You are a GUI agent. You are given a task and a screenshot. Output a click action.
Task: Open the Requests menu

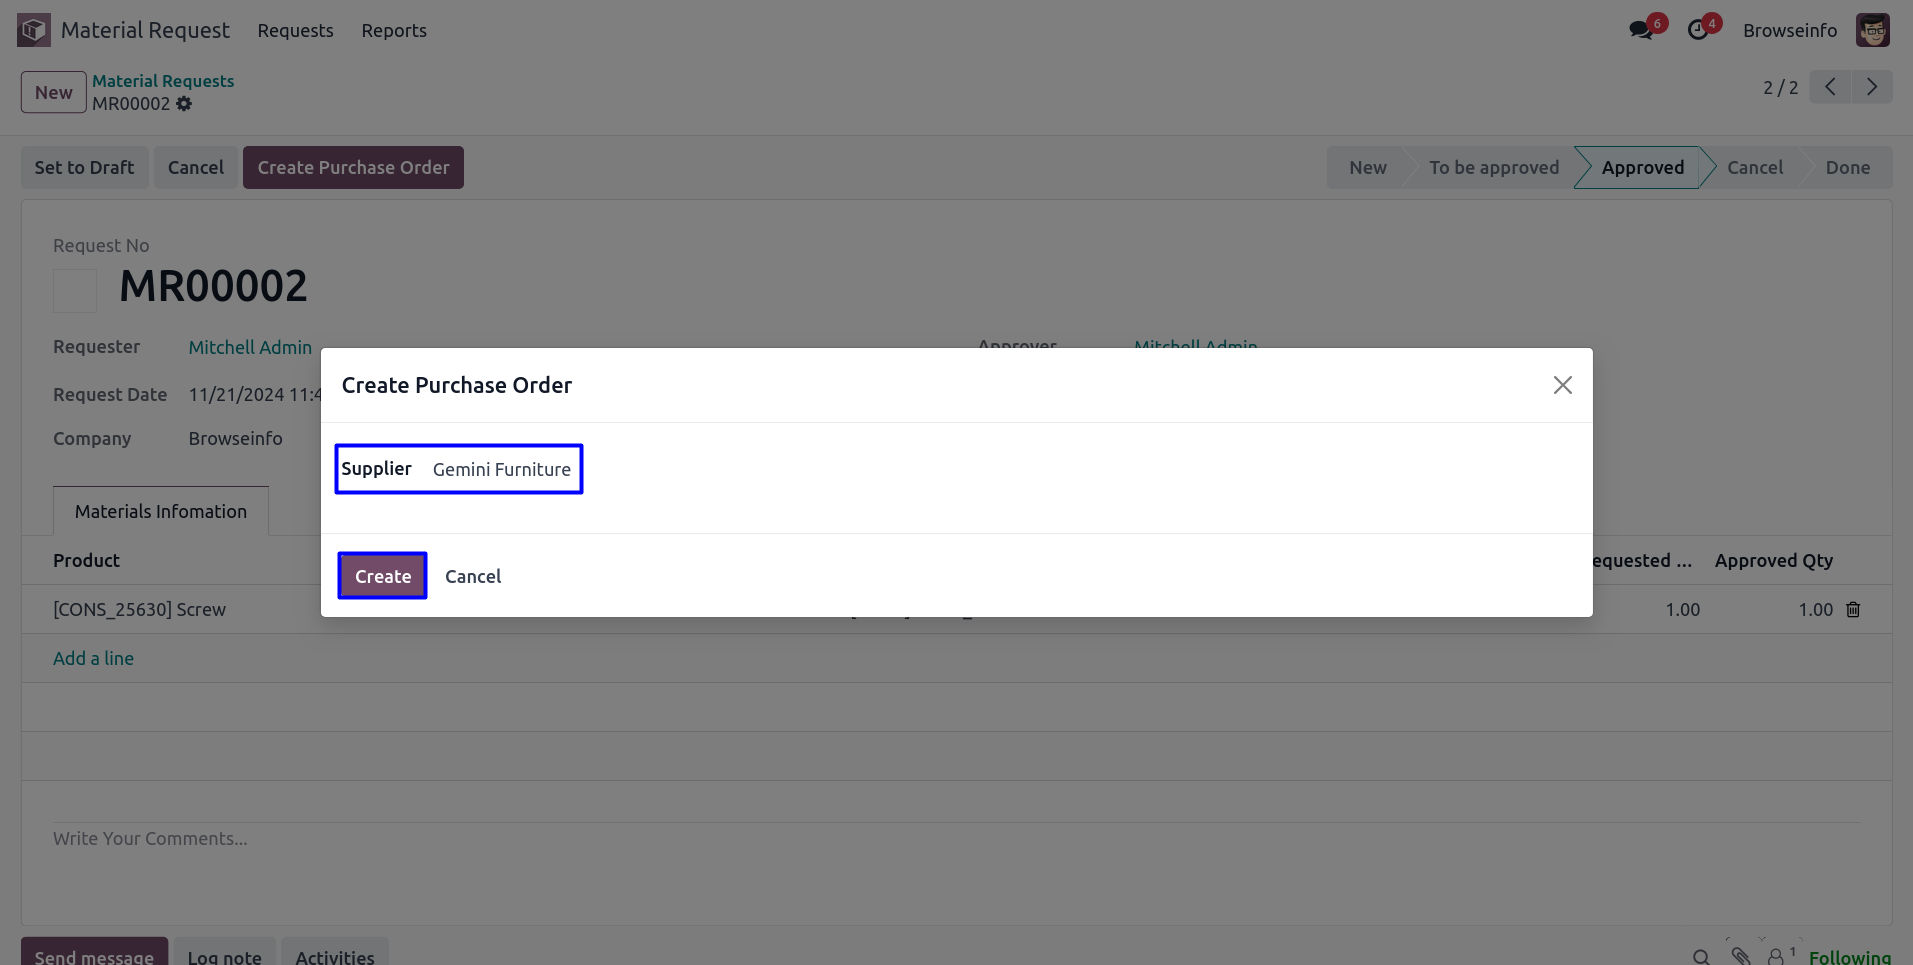pyautogui.click(x=295, y=31)
